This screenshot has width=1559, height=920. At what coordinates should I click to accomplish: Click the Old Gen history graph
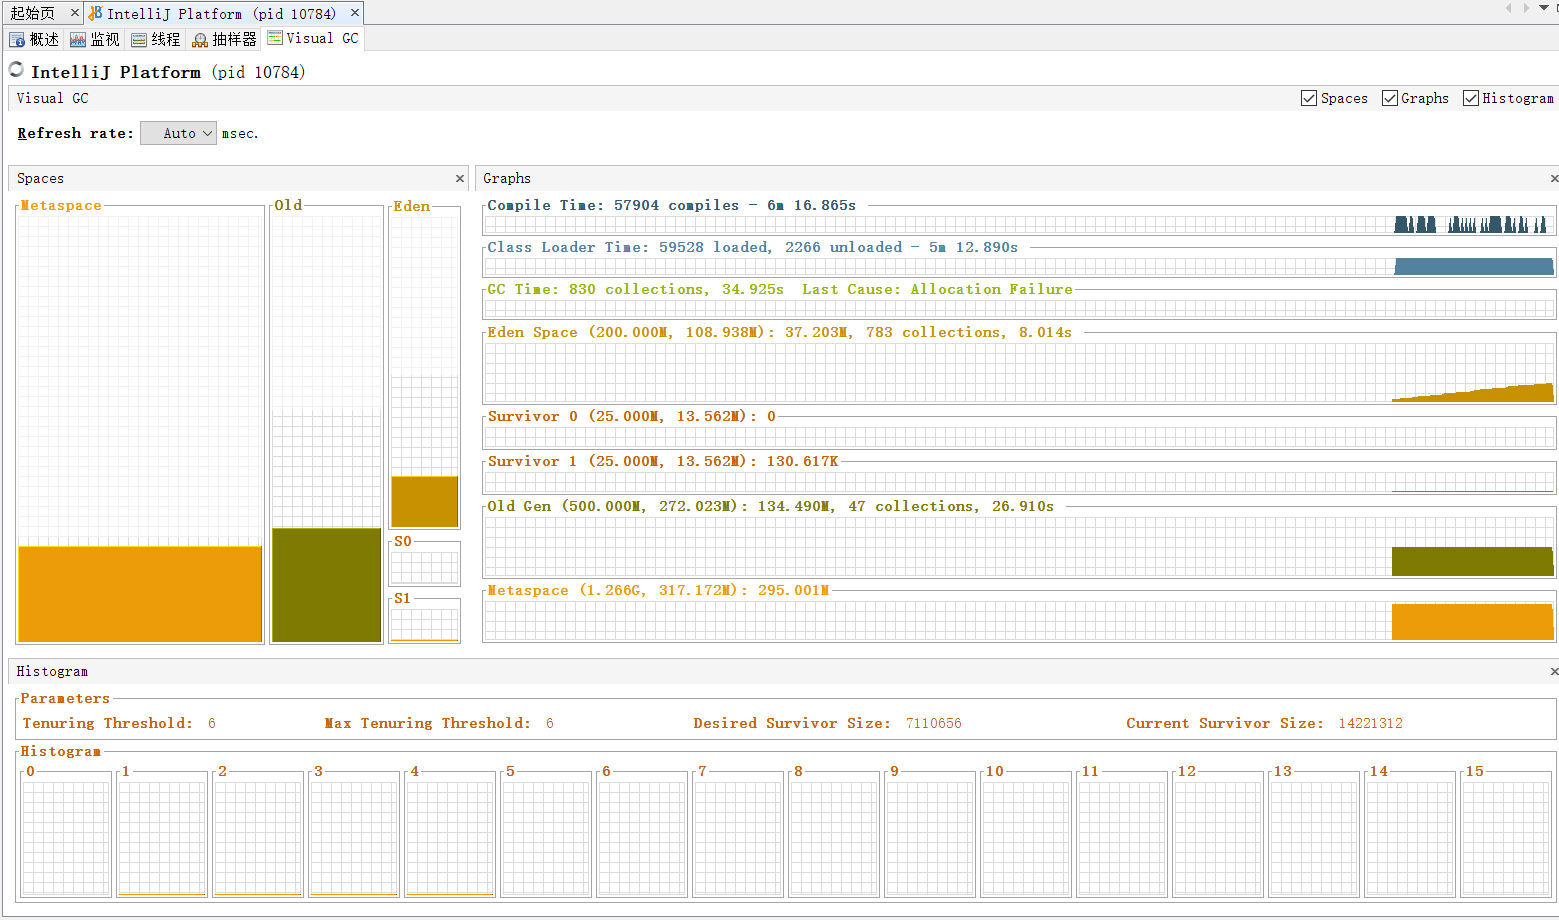1019,546
